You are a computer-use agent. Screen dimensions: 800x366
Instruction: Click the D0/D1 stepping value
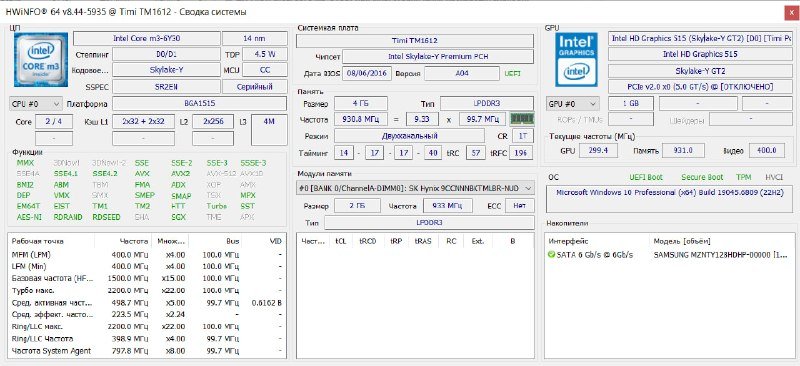pos(166,54)
